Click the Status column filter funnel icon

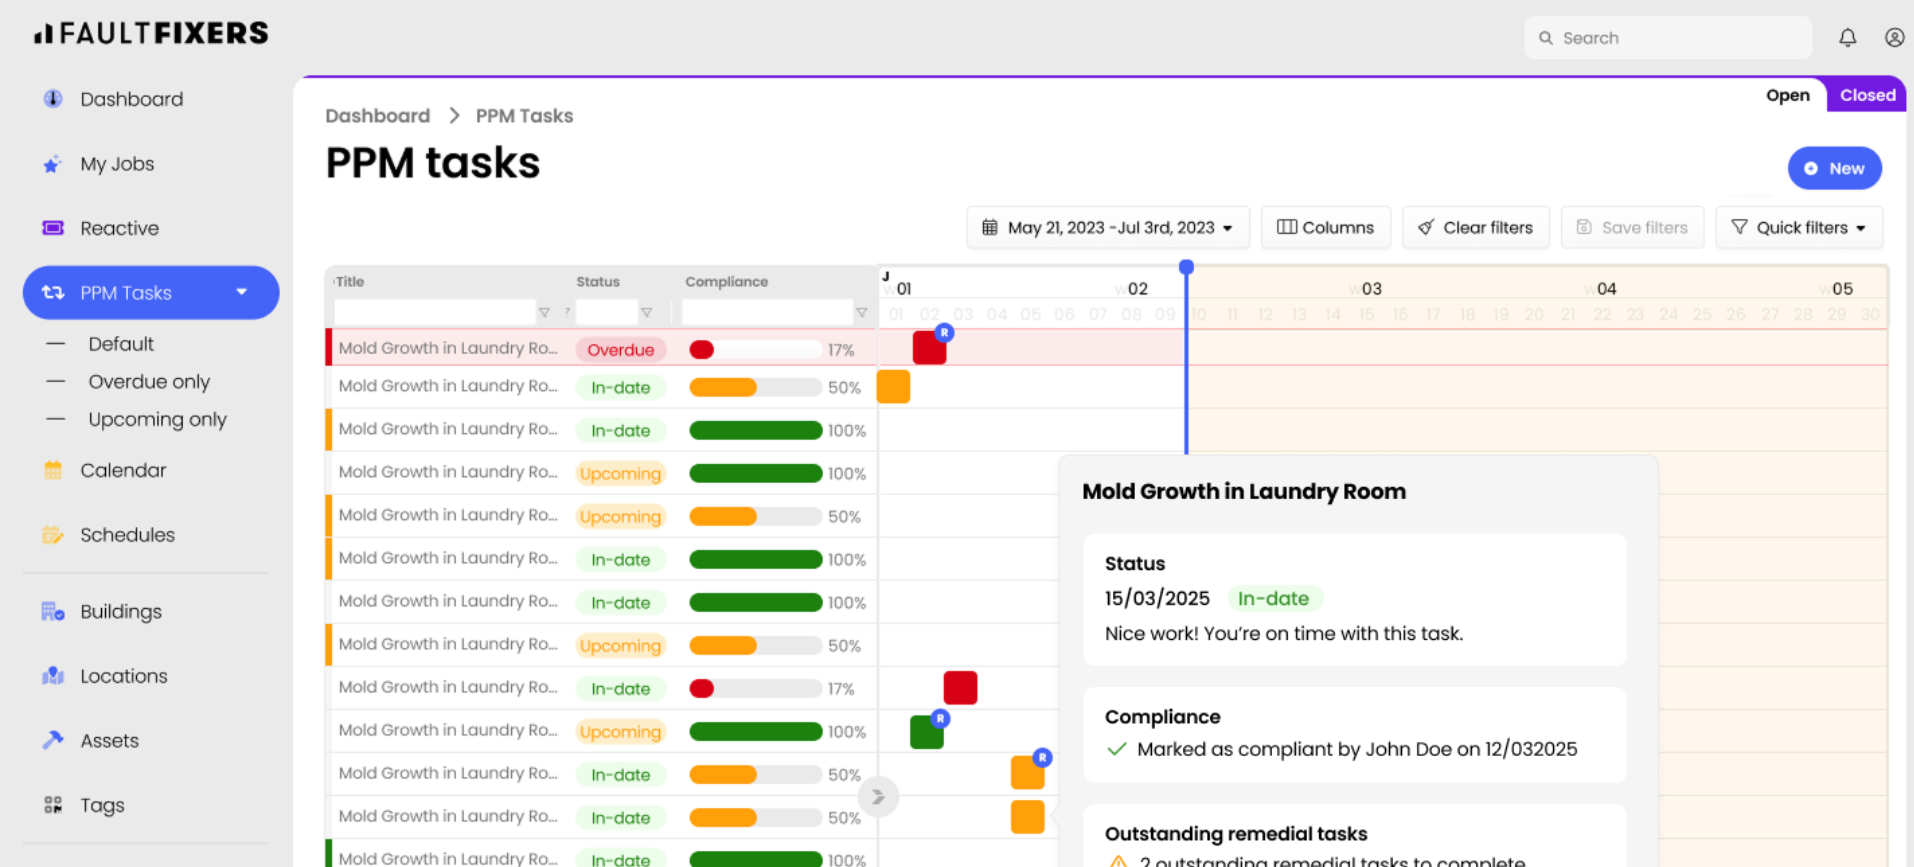[x=646, y=313]
